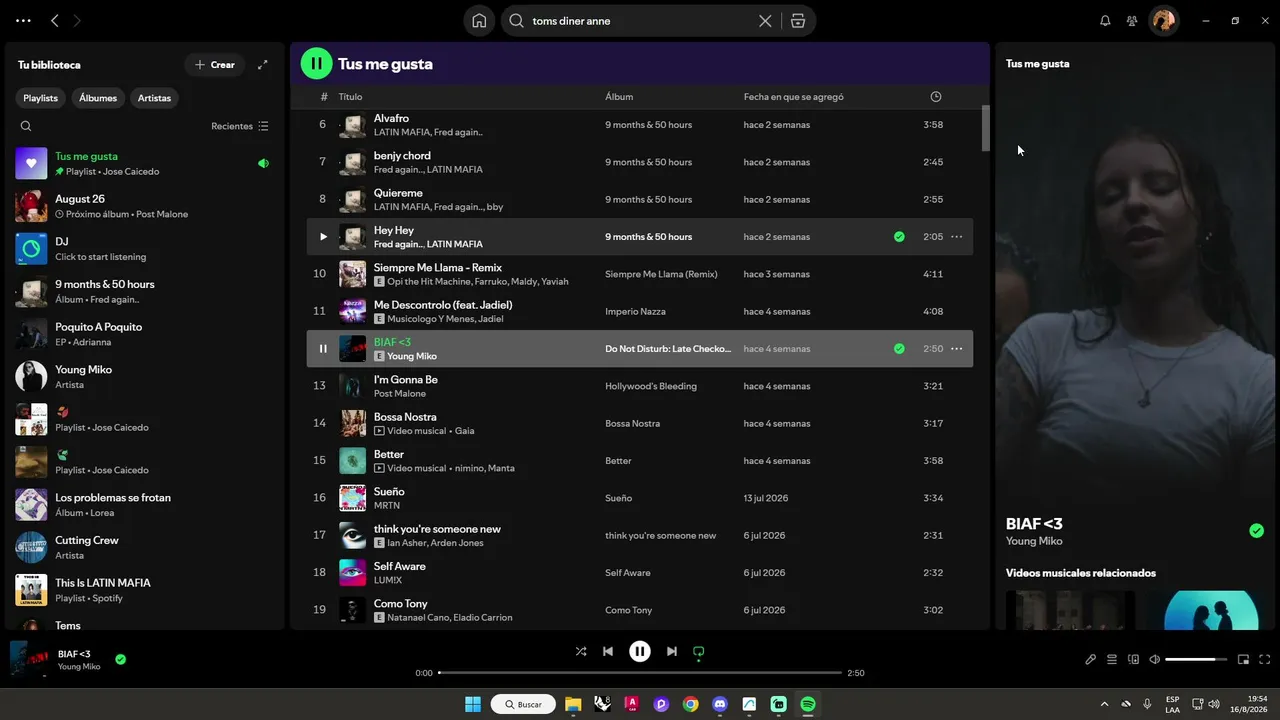This screenshot has width=1280, height=720.
Task: Select the 'Como Tony' track title
Action: pos(401,604)
